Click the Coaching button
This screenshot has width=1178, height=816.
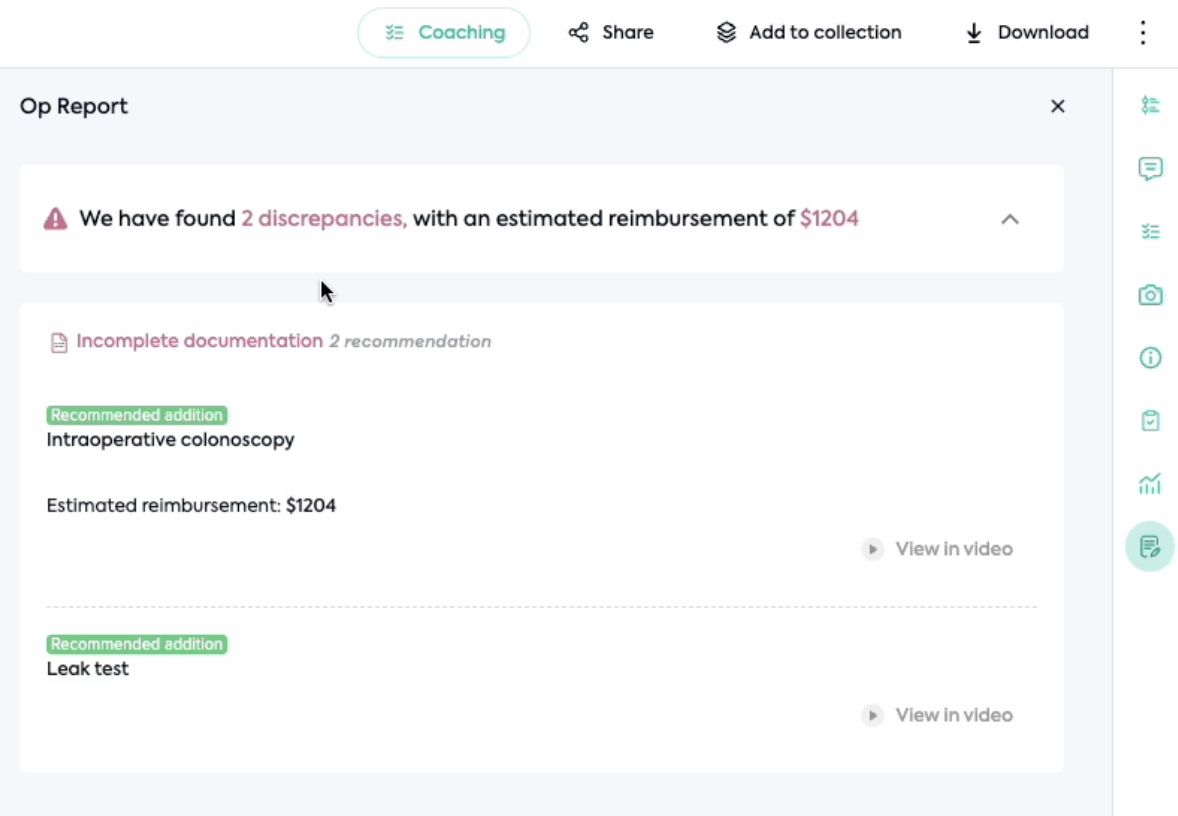444,33
